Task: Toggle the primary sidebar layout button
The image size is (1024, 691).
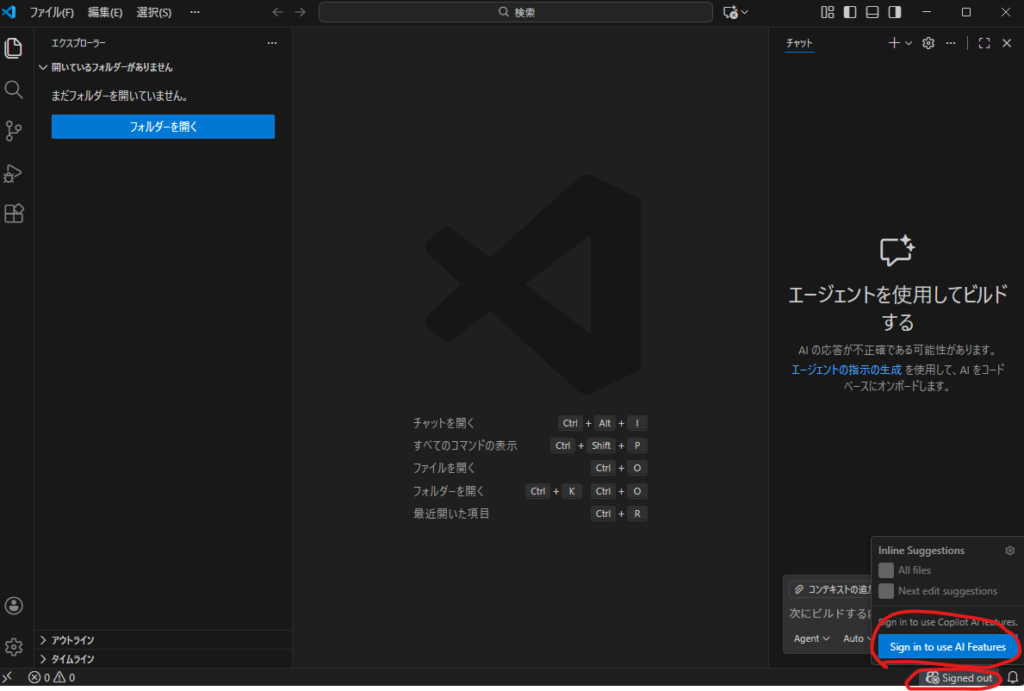Action: tap(850, 12)
